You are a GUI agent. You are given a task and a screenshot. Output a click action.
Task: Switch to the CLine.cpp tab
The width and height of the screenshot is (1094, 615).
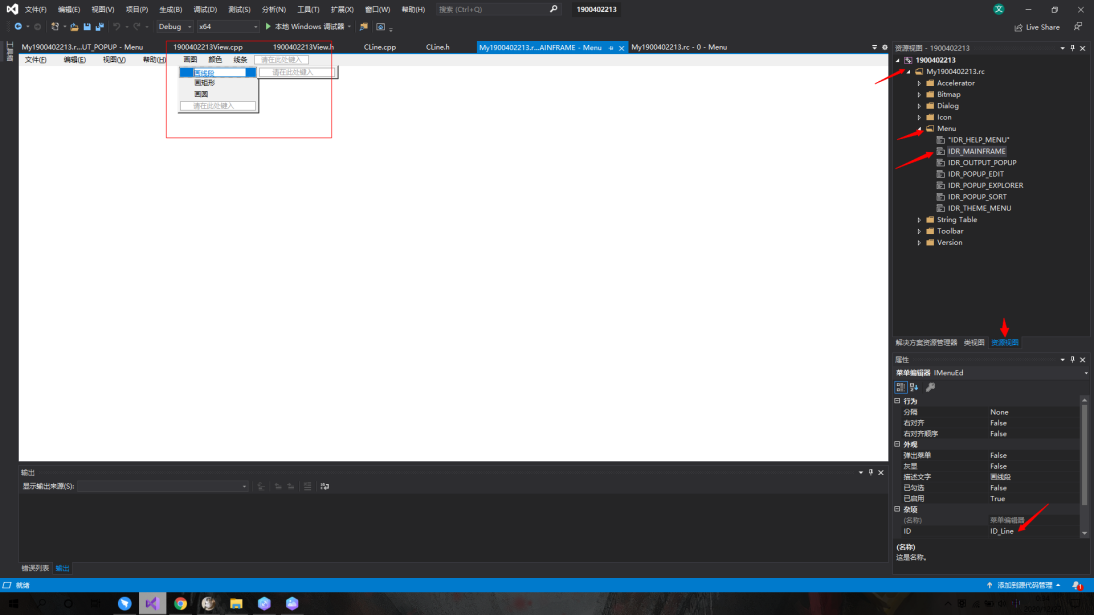pyautogui.click(x=380, y=47)
